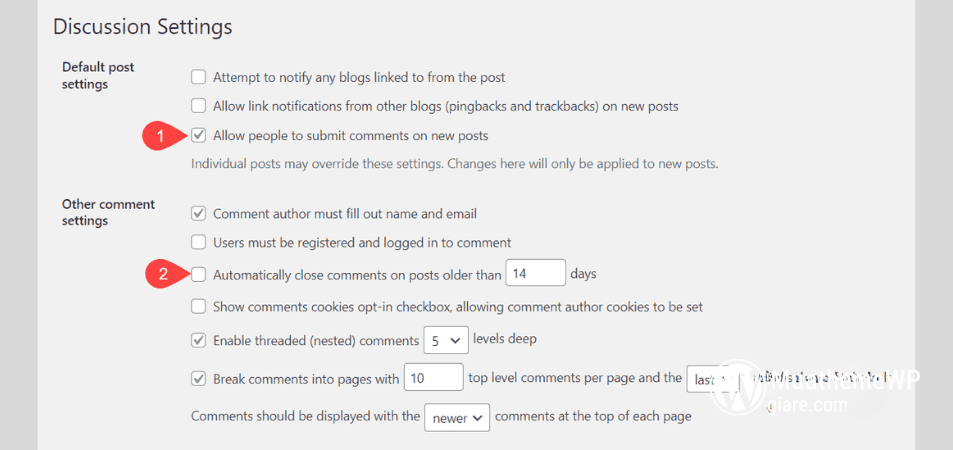This screenshot has width=953, height=450.
Task: Click the days field showing 14
Action: coord(535,273)
